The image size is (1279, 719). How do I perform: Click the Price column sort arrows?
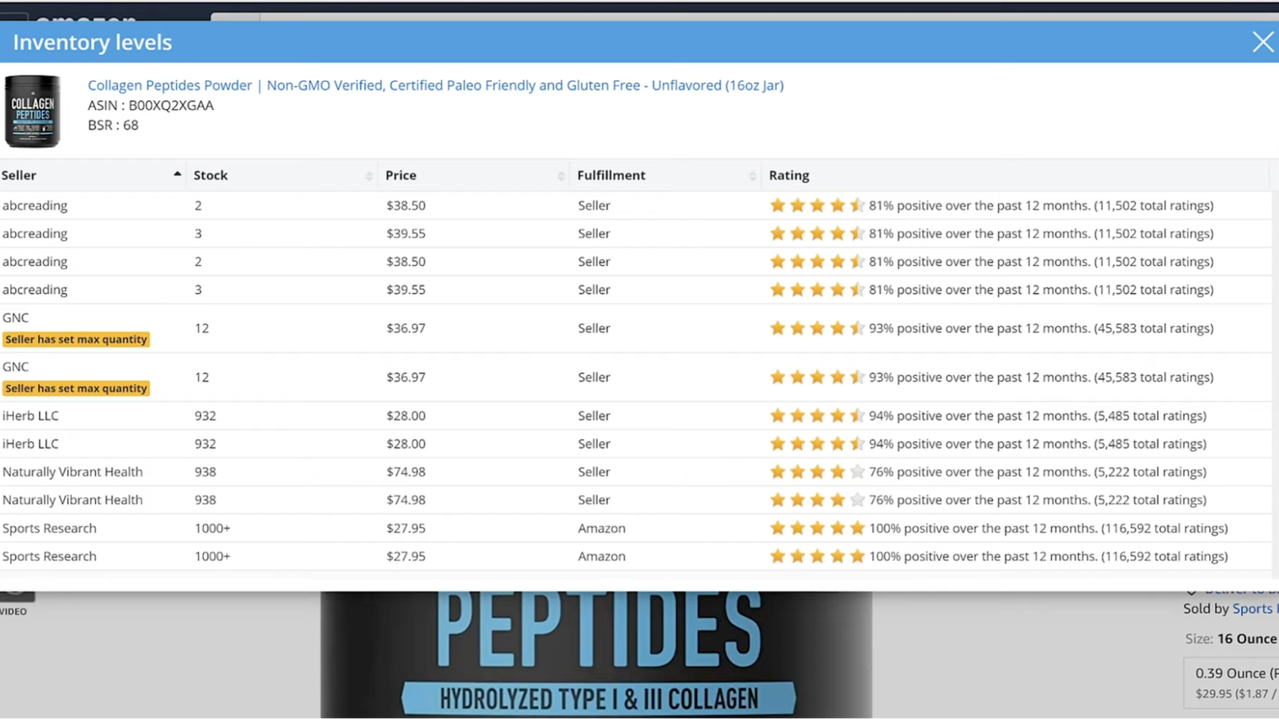(x=561, y=176)
